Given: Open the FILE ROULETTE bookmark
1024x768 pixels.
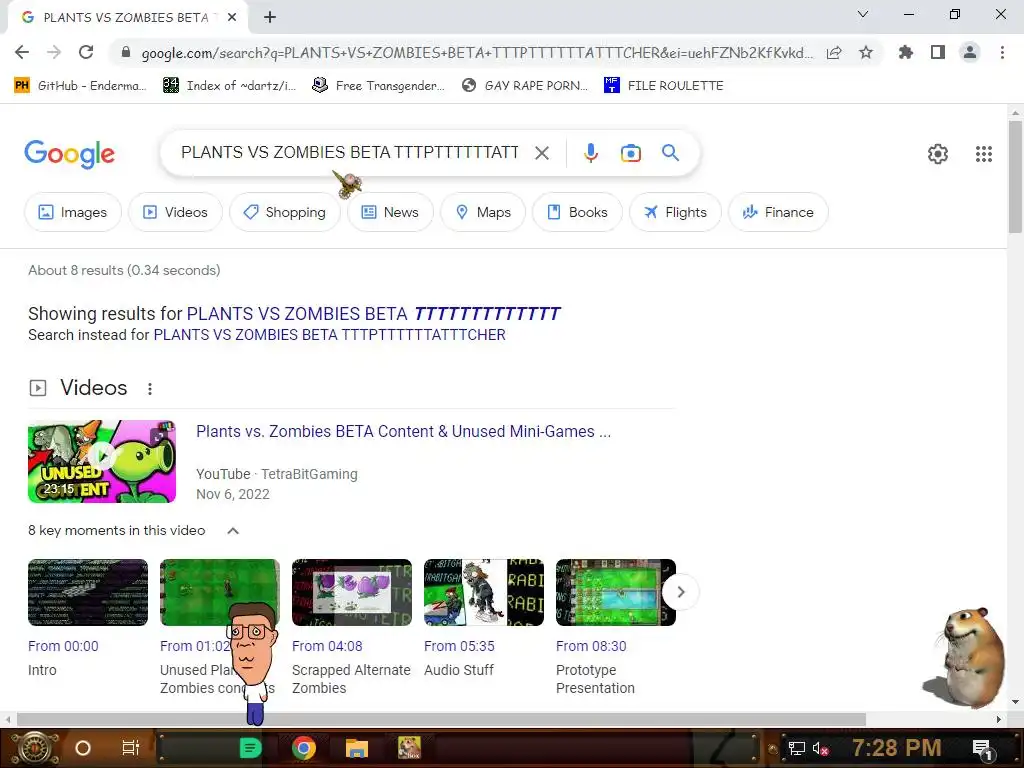Looking at the screenshot, I should coord(664,86).
